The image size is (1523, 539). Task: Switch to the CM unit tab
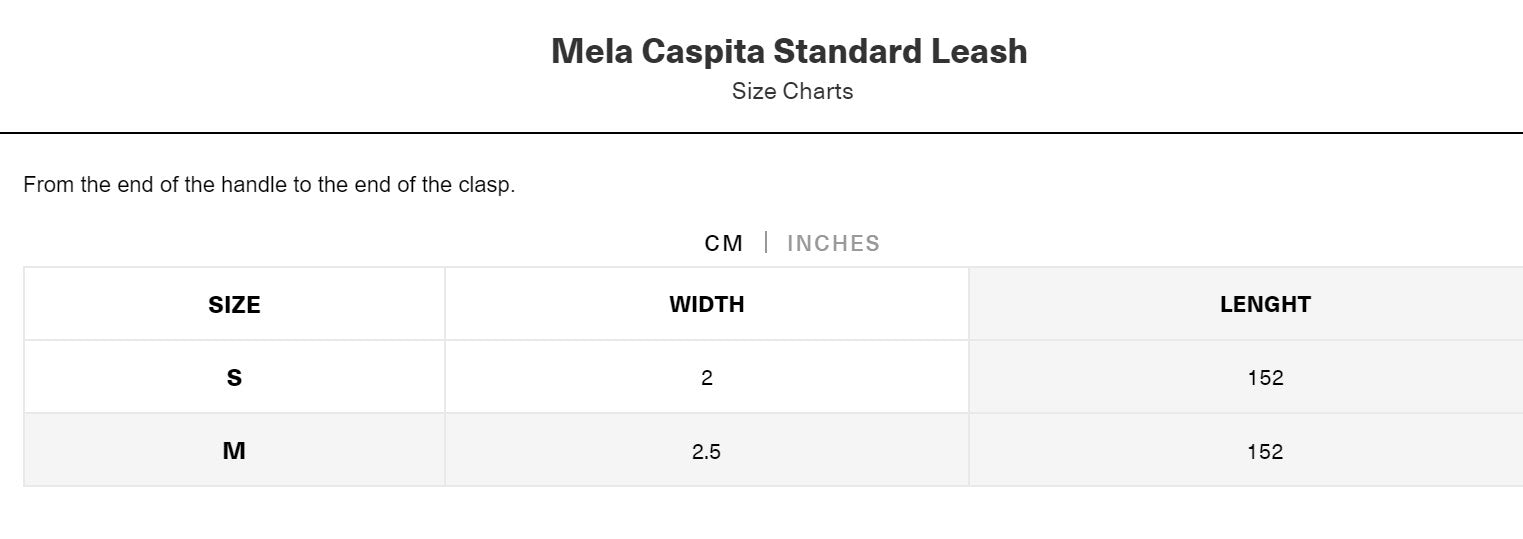coord(724,244)
